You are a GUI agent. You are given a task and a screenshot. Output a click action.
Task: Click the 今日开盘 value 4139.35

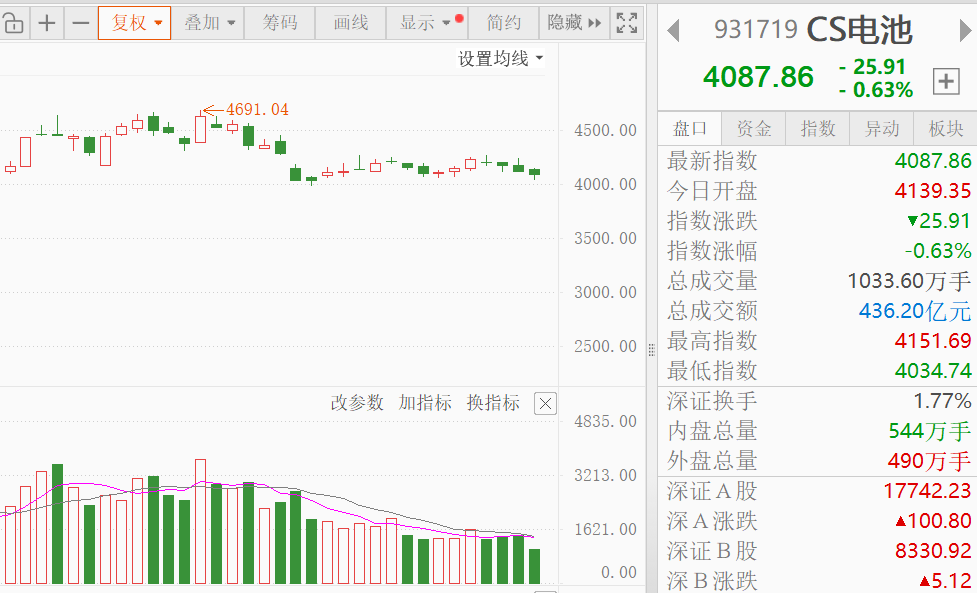933,191
